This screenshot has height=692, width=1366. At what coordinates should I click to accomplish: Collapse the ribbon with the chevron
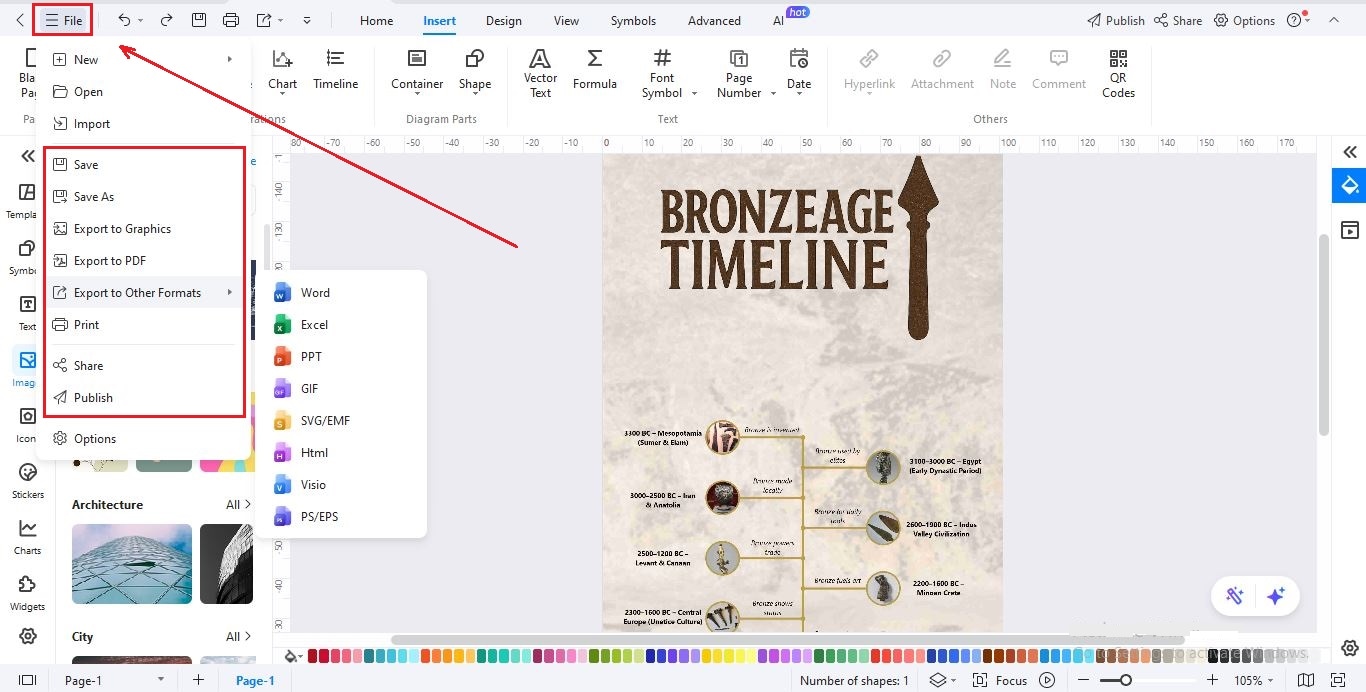(1333, 20)
